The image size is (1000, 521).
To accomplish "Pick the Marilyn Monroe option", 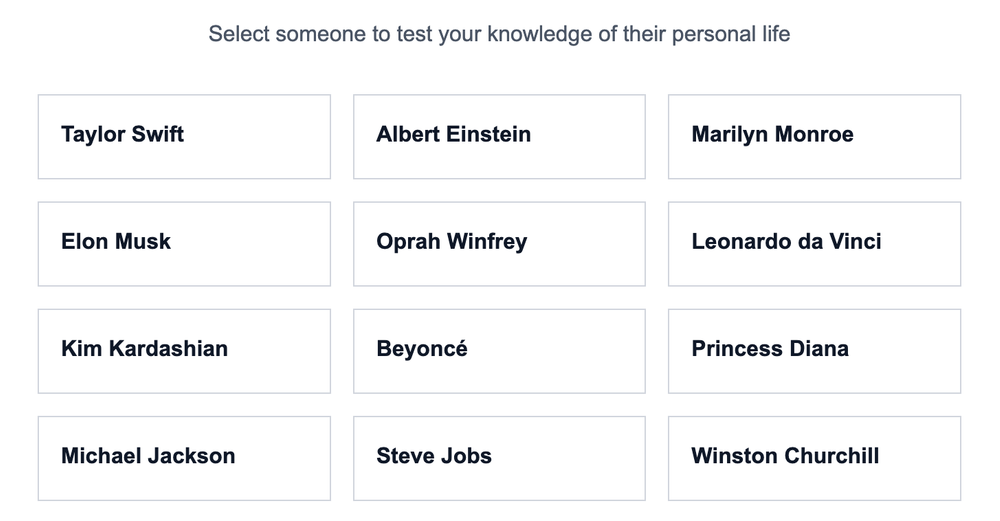I will (814, 137).
